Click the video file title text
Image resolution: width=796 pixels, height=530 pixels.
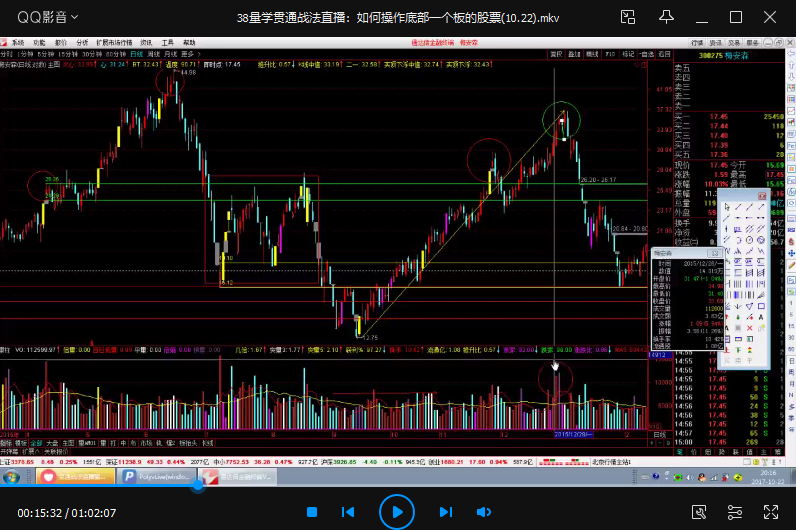(397, 18)
